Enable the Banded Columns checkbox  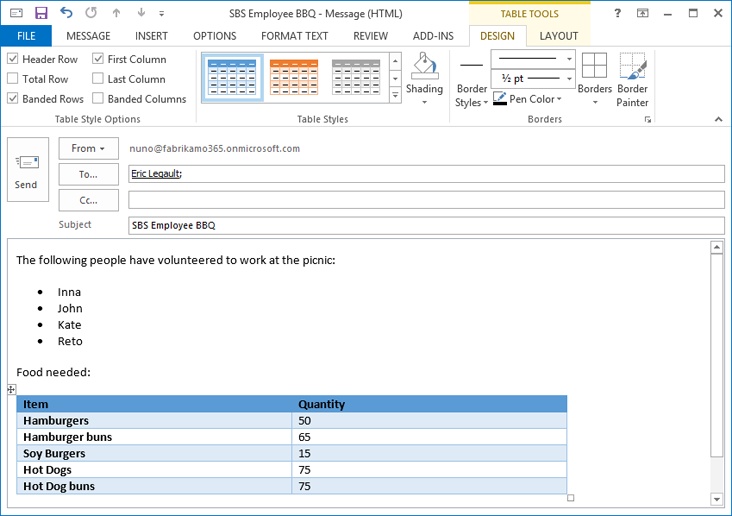tap(98, 99)
